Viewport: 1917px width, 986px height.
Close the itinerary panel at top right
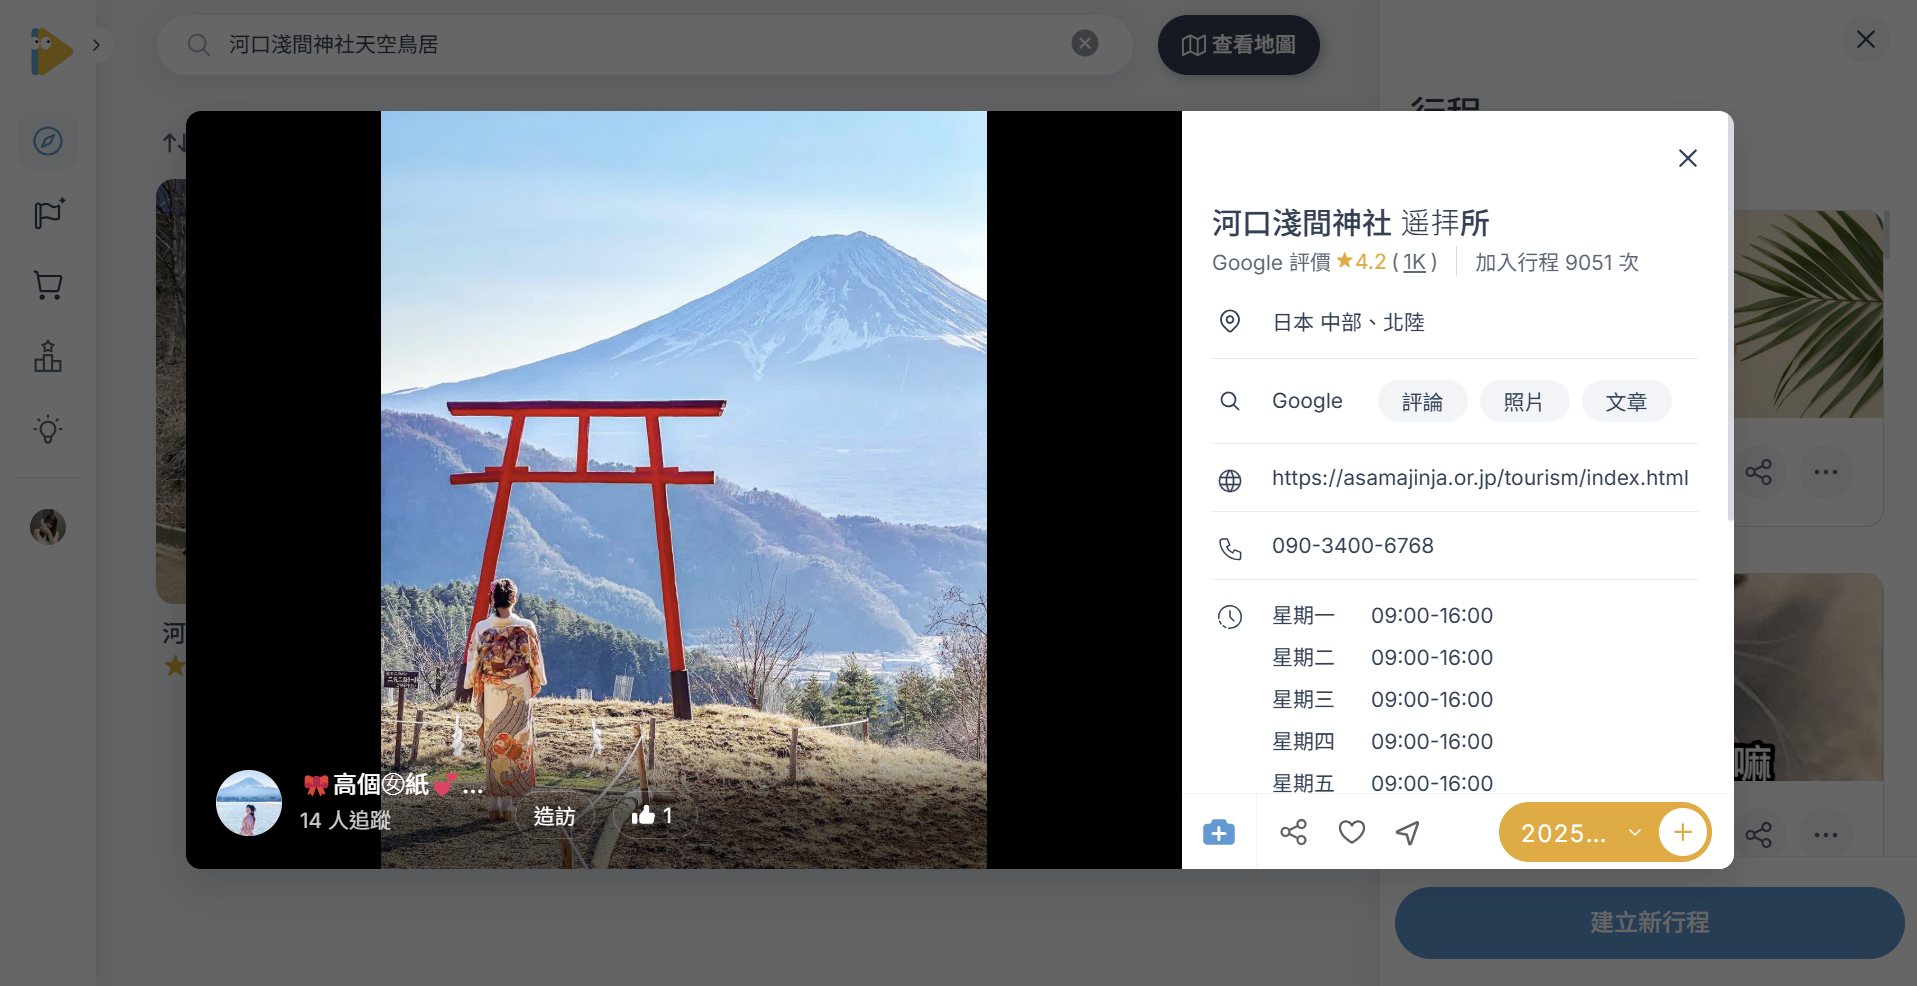pos(1865,39)
